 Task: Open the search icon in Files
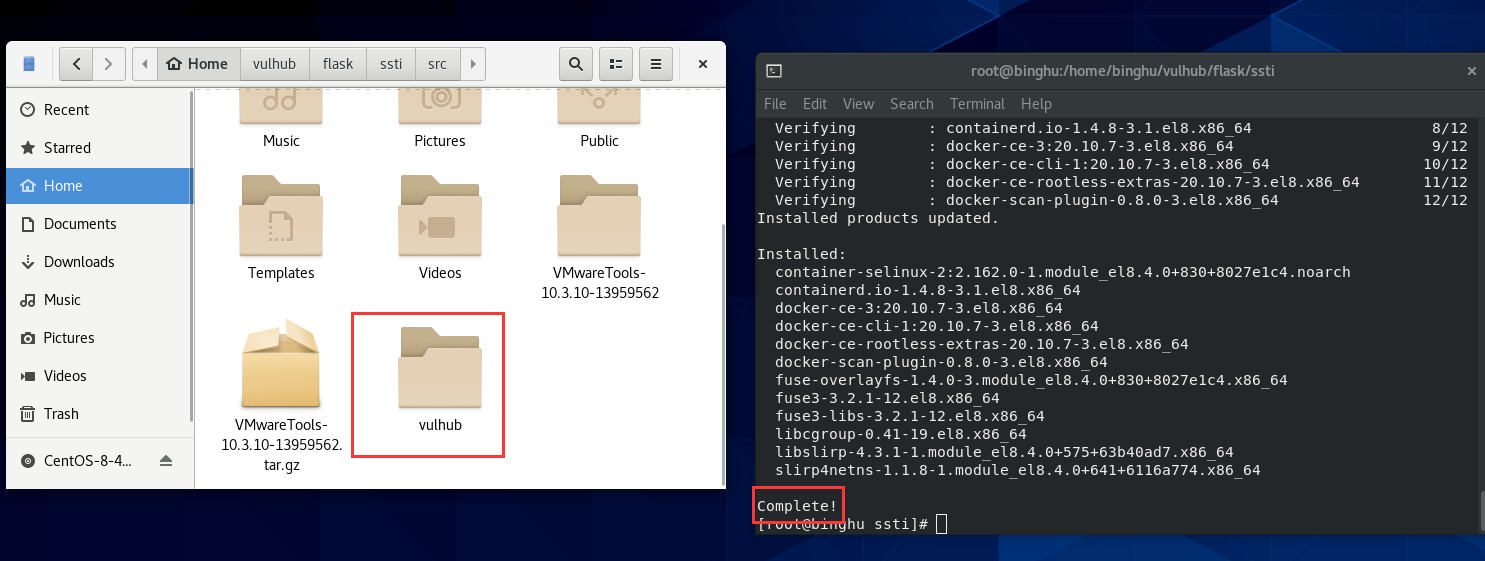tap(575, 64)
